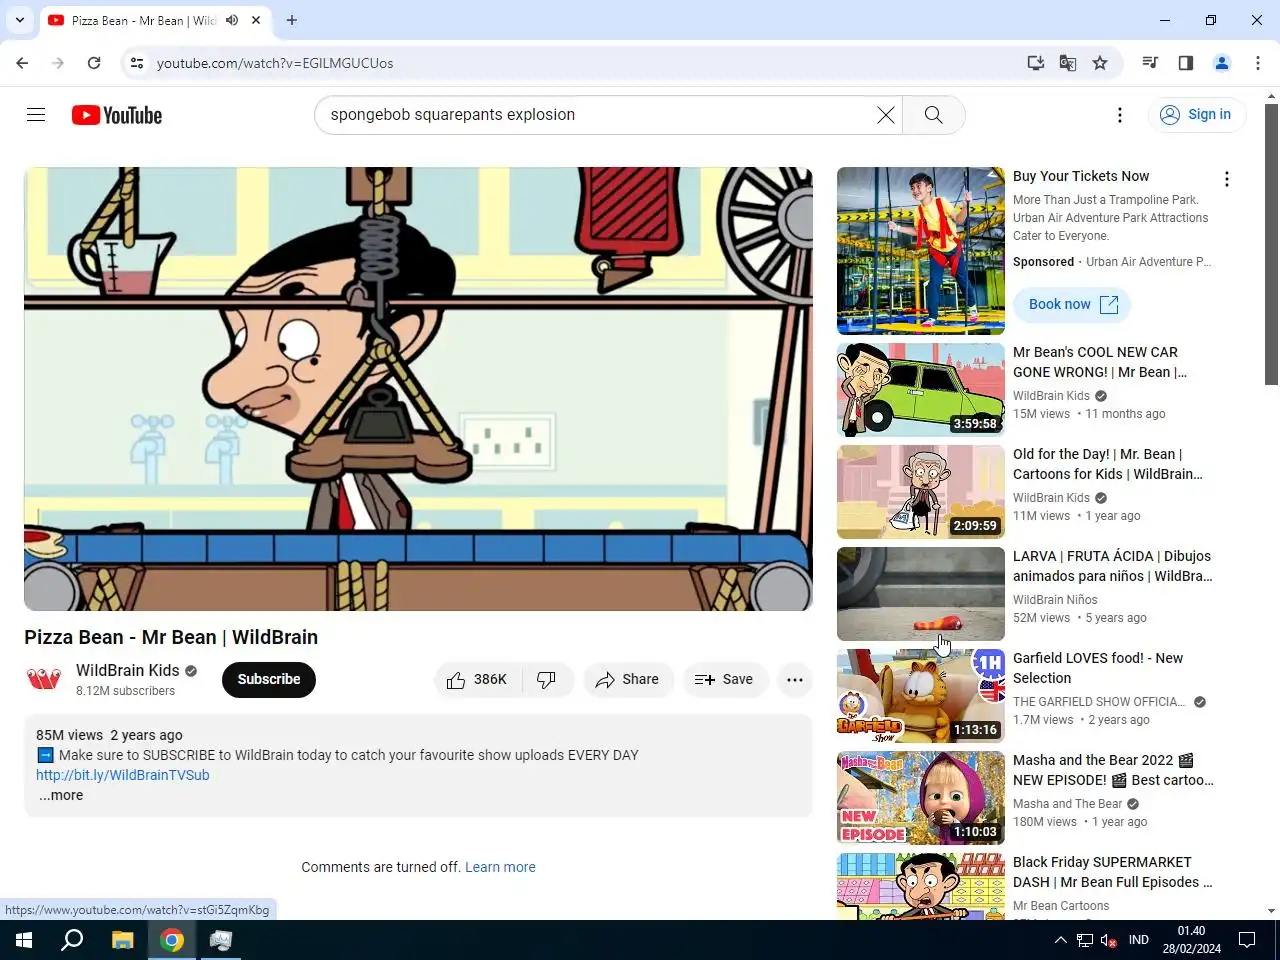Click the magnifier search button
Image resolution: width=1280 pixels, height=960 pixels.
[x=933, y=115]
